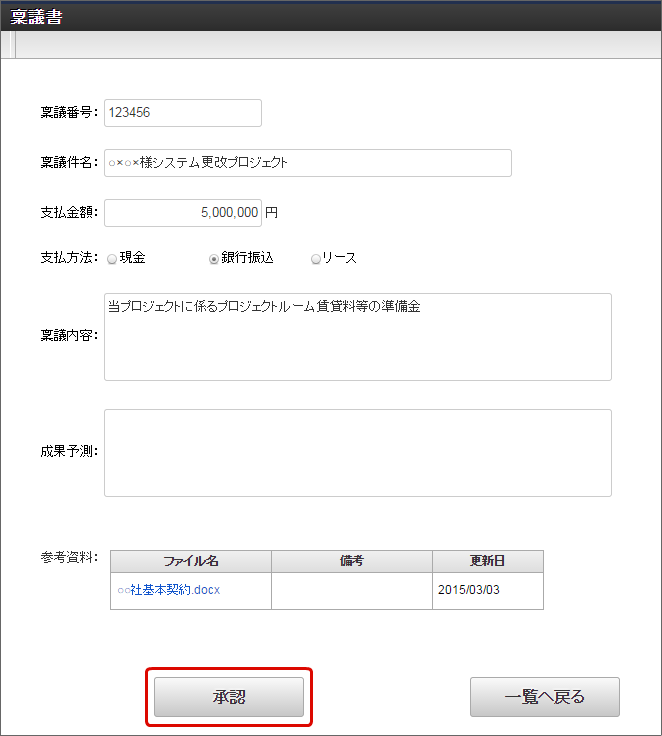
Task: Click inside the 稟議内容 text area
Action: pos(357,337)
